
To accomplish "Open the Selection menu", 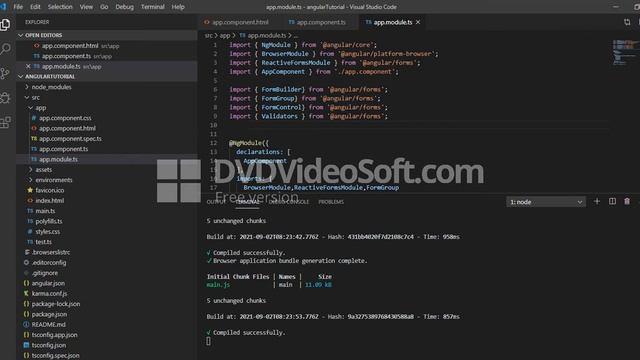I will tap(60, 7).
